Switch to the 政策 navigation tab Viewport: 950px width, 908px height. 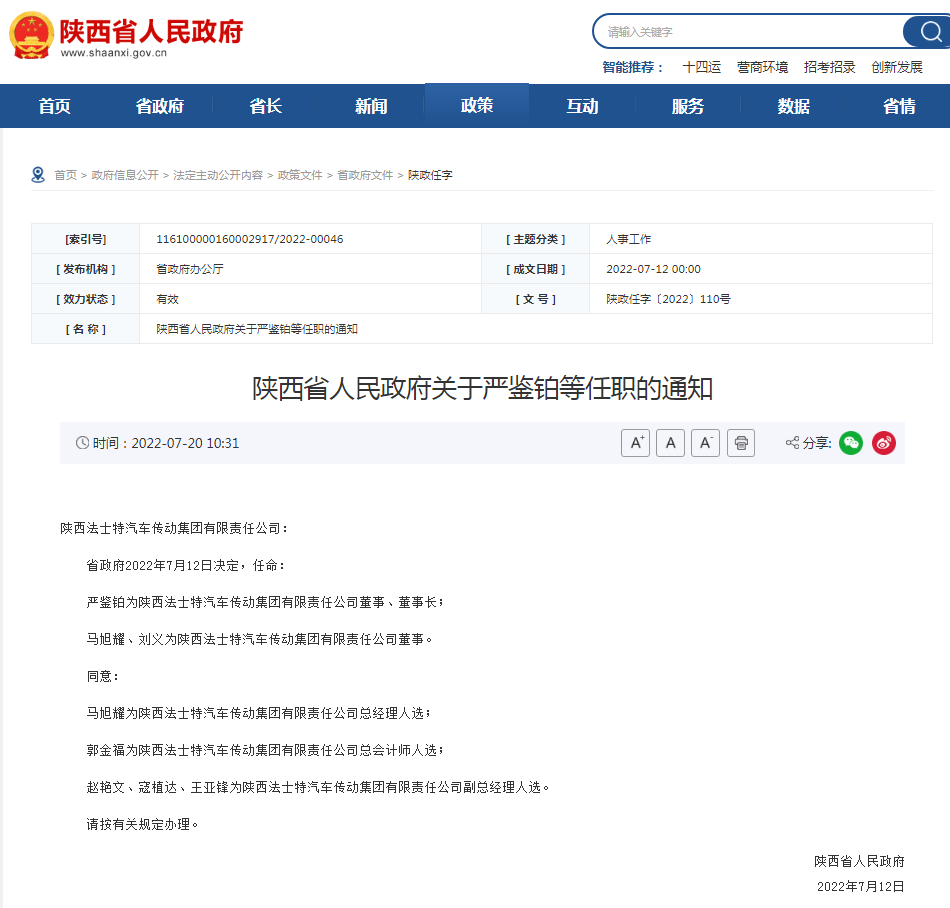pyautogui.click(x=476, y=105)
